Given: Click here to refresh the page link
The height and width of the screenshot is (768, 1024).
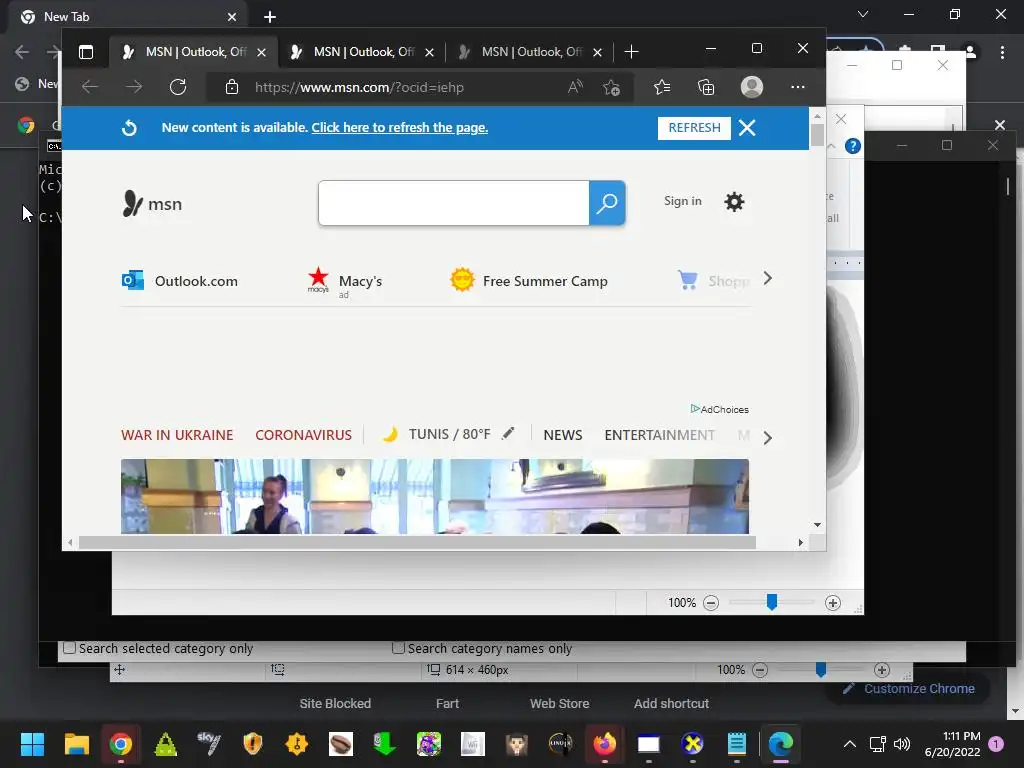Looking at the screenshot, I should point(400,127).
